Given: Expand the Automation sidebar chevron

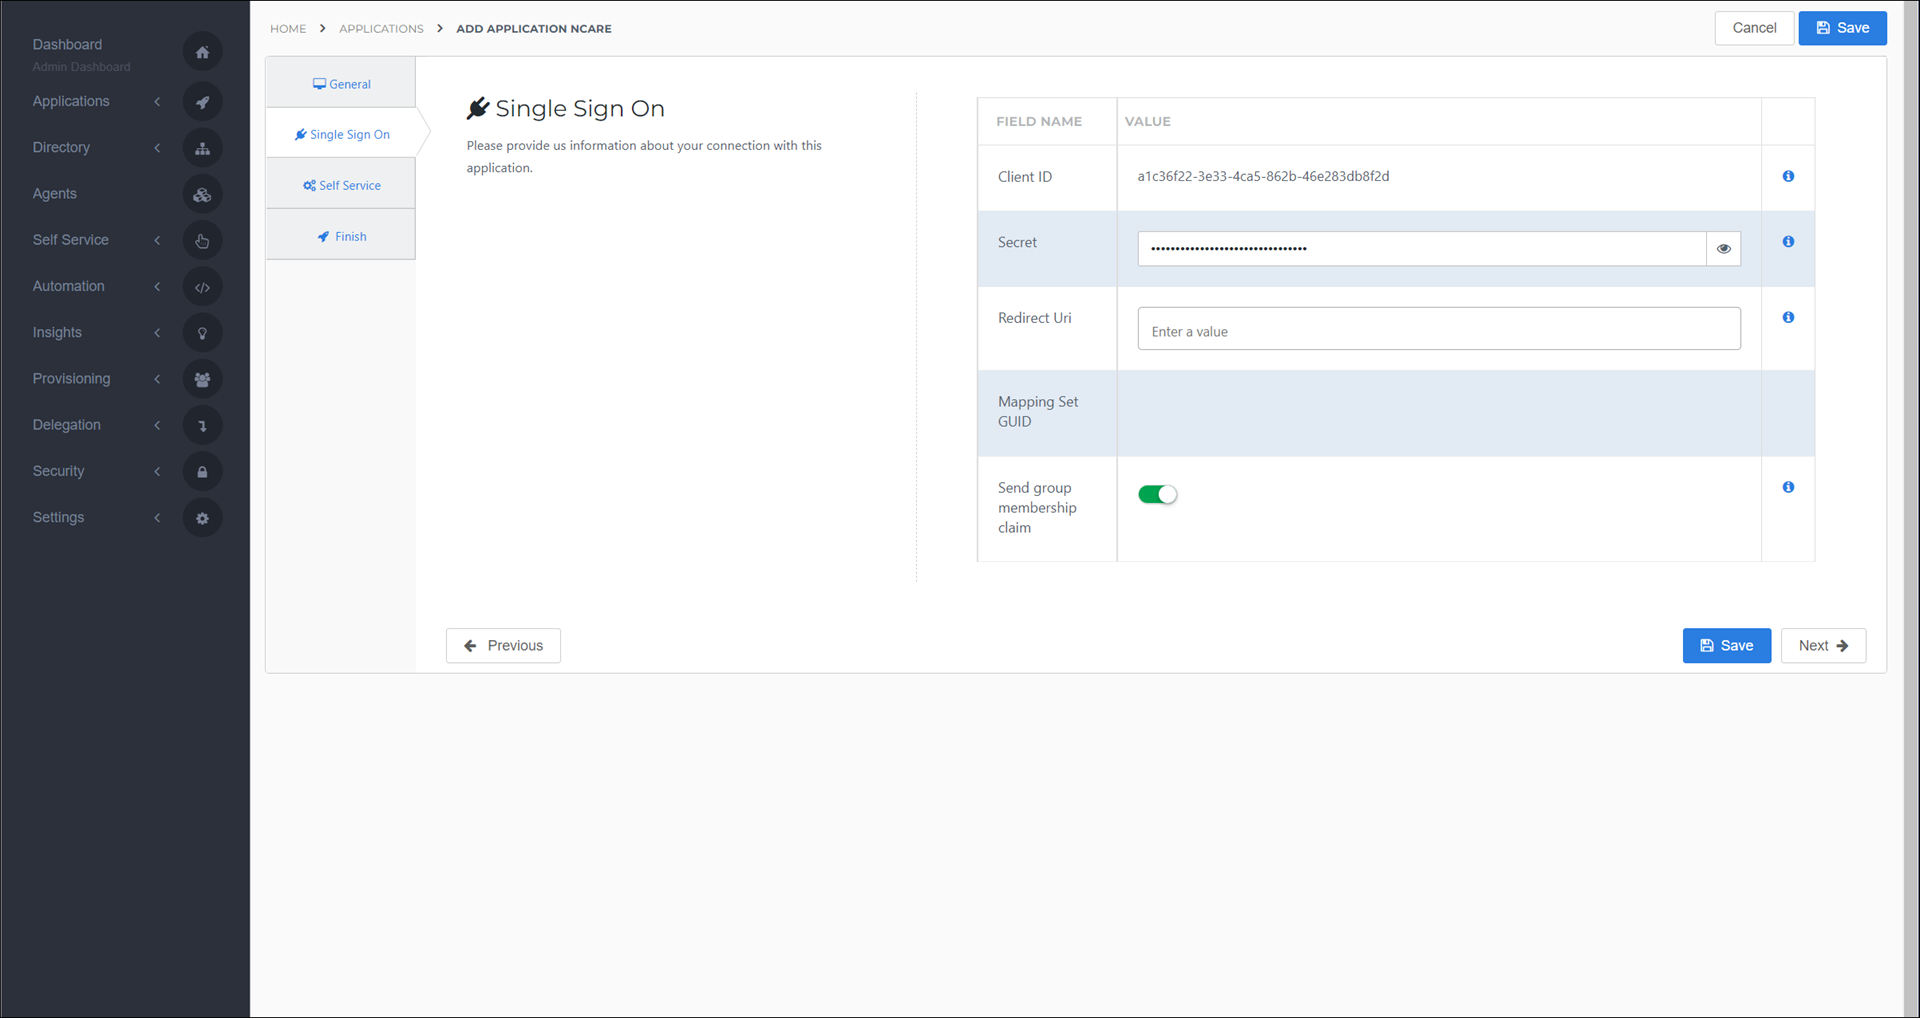Looking at the screenshot, I should click(157, 286).
